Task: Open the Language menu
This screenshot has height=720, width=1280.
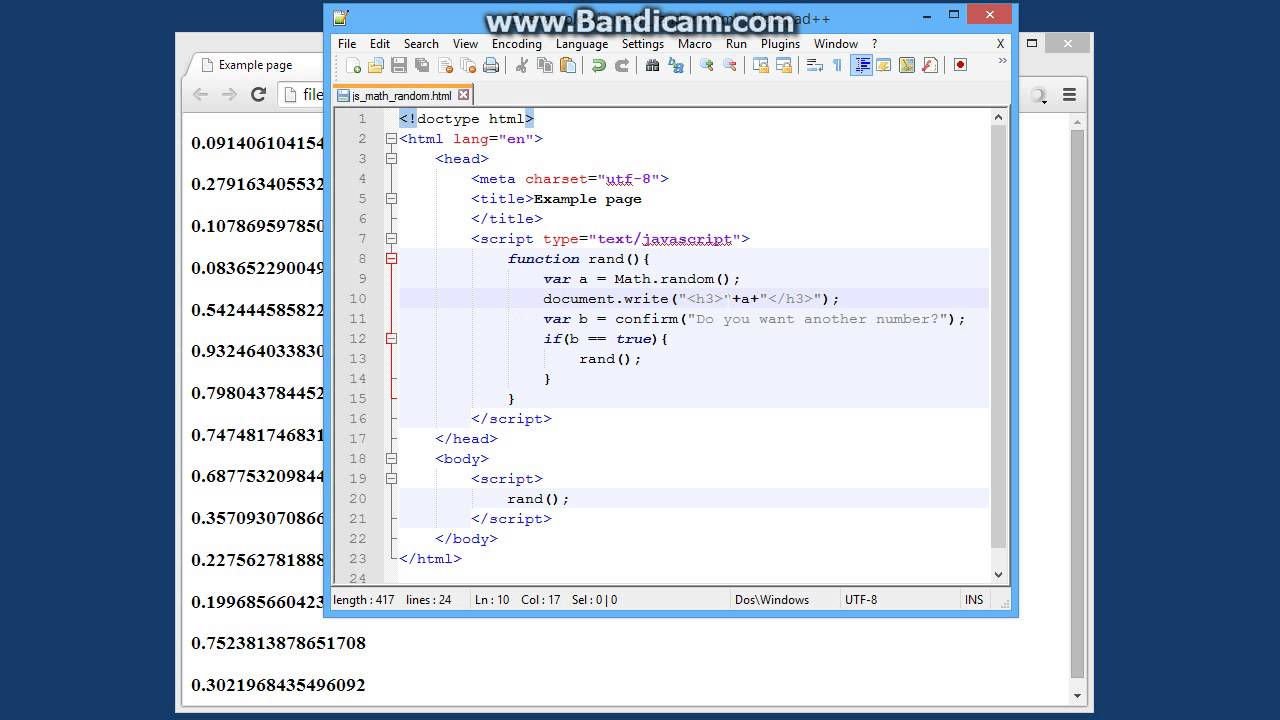Action: [x=582, y=44]
